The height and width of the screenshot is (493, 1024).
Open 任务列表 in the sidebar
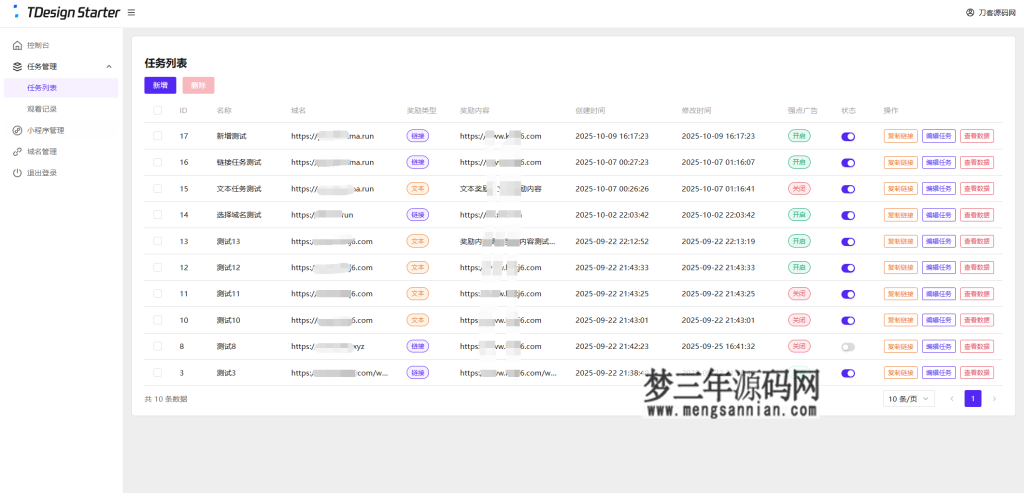61,87
